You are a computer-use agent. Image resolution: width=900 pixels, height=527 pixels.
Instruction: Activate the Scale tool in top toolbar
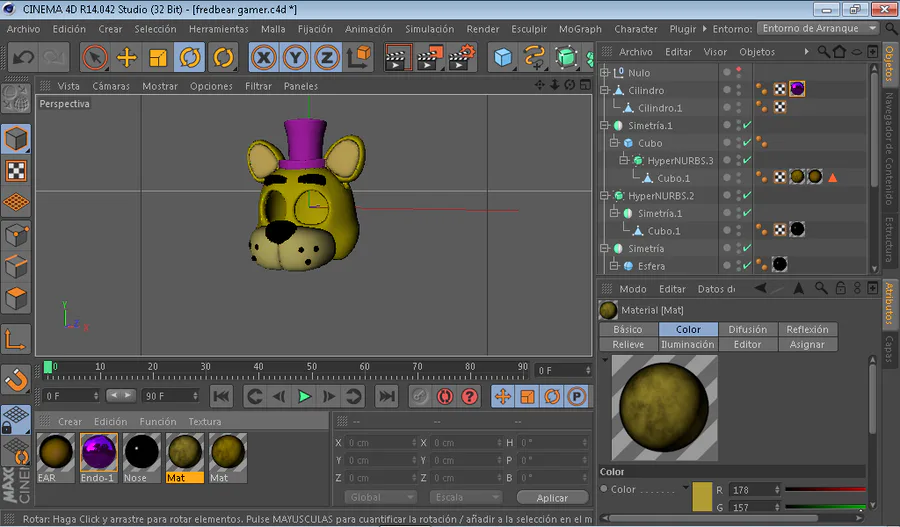tap(158, 57)
